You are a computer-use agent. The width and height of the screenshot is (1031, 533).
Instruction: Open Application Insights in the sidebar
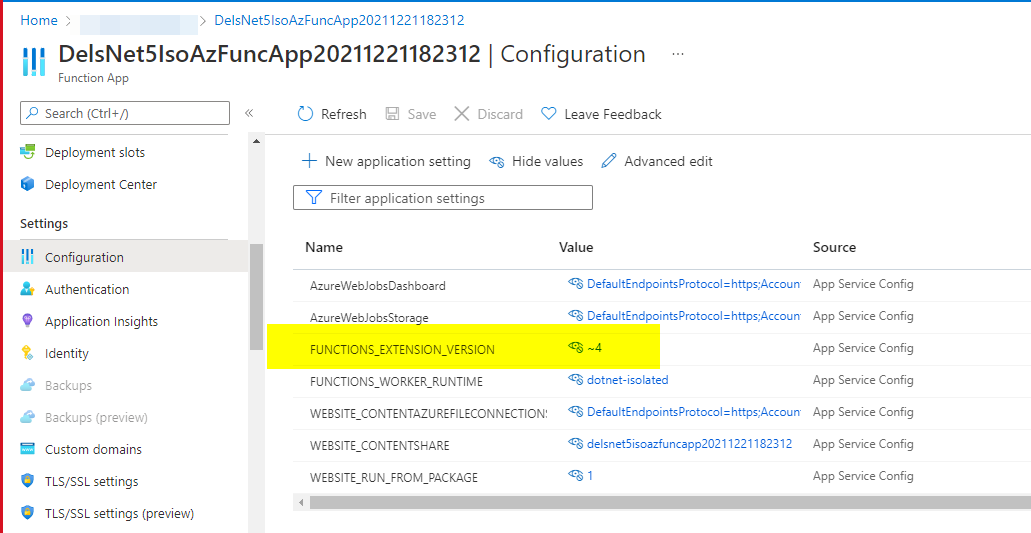[x=101, y=321]
